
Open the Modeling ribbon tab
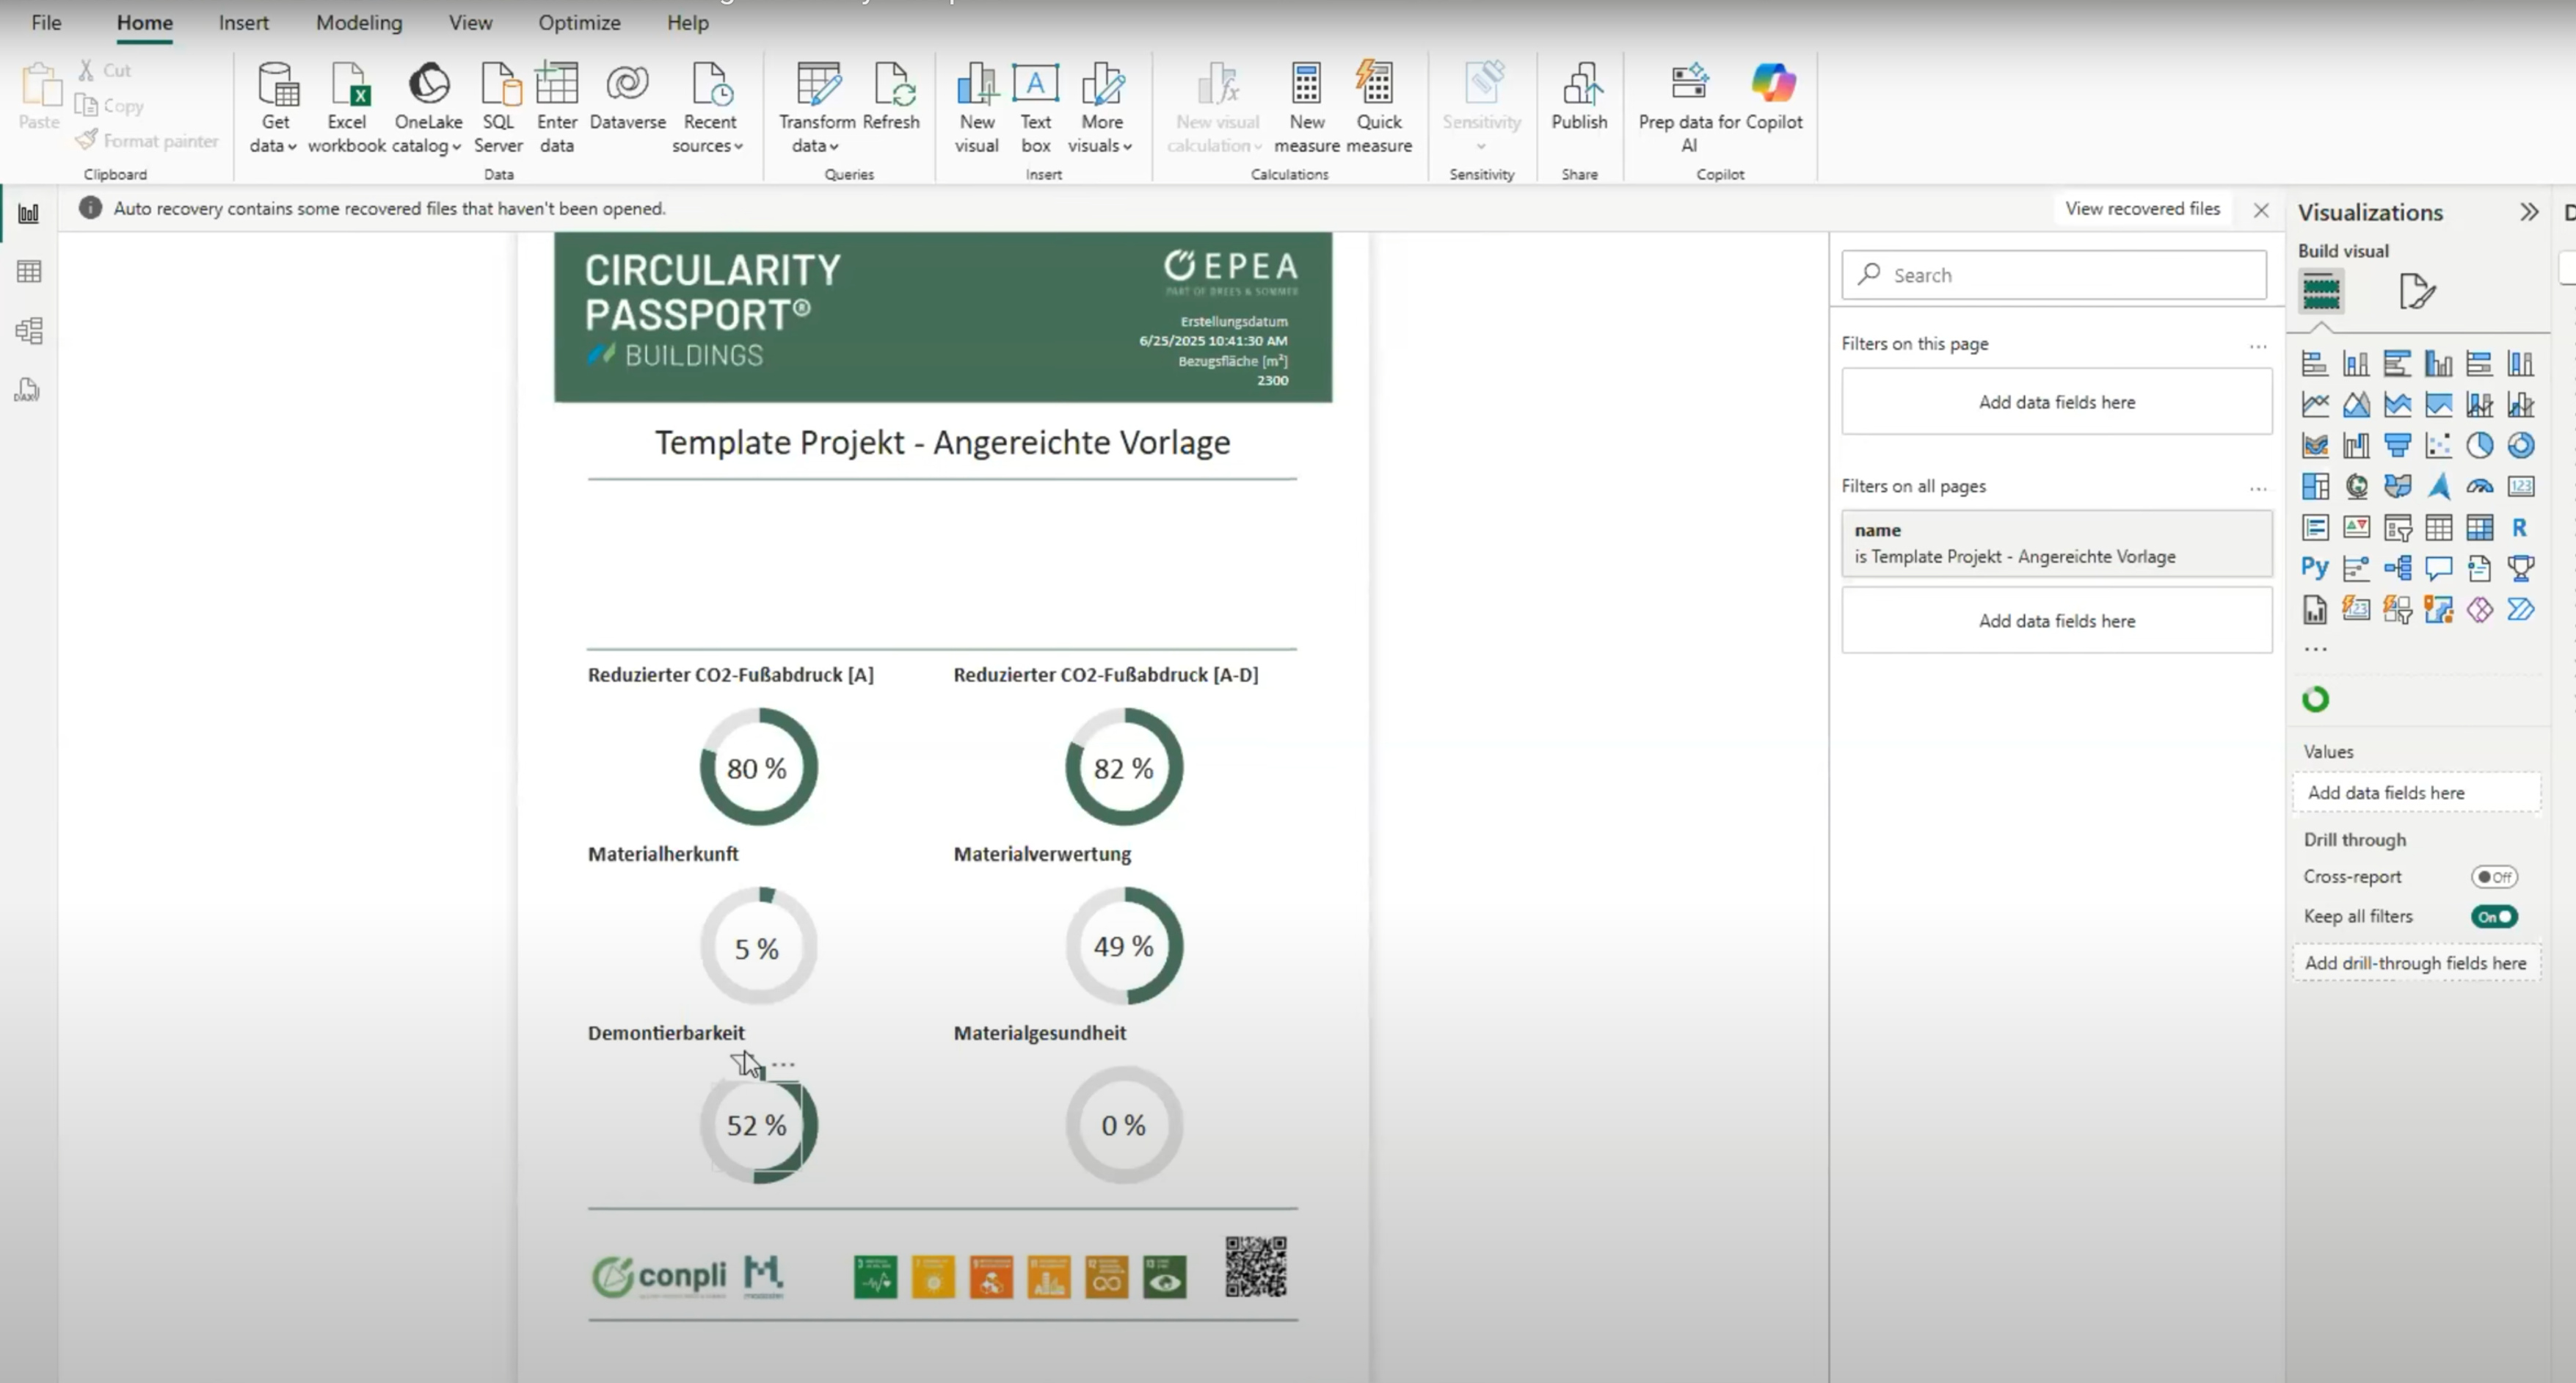point(359,22)
